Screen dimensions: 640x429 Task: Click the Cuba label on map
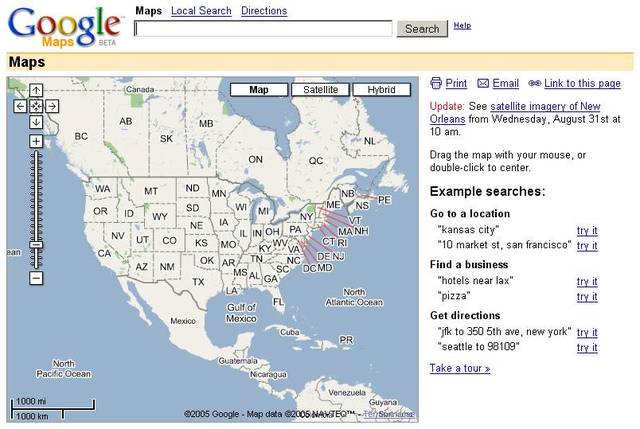pyautogui.click(x=289, y=332)
